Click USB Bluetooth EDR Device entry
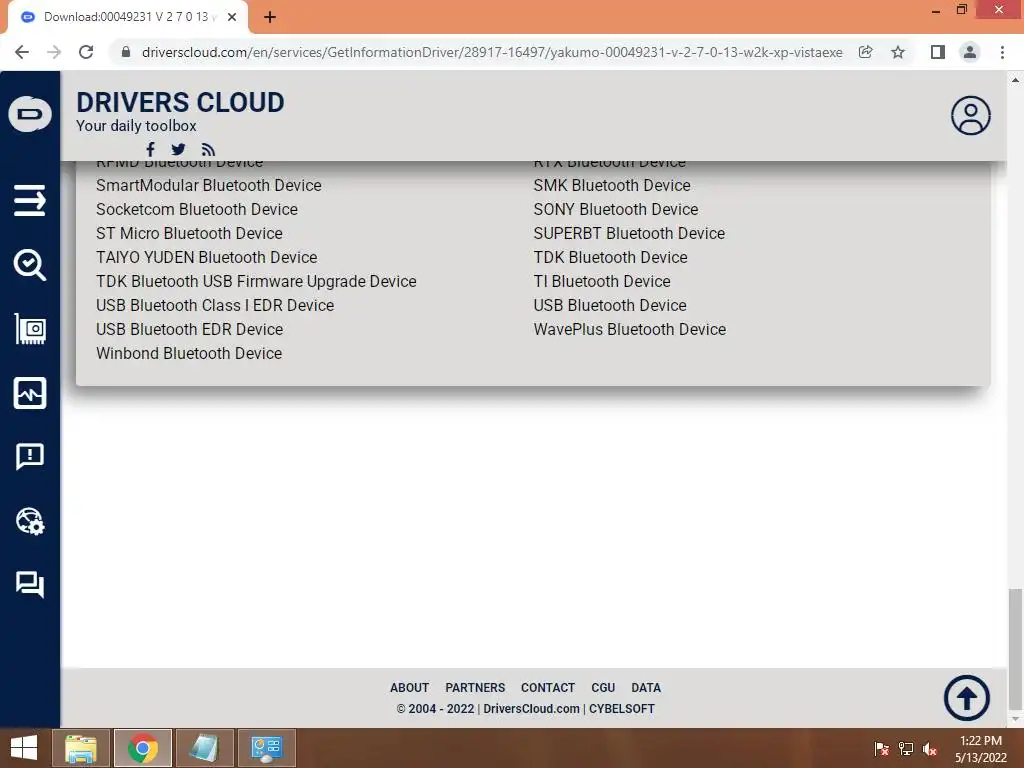Viewport: 1024px width, 768px height. [189, 330]
